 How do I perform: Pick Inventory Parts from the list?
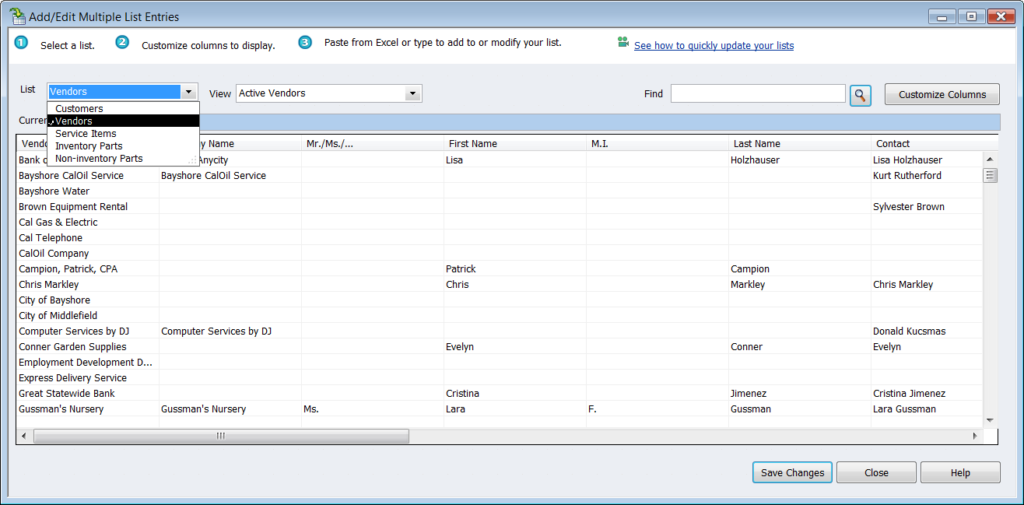tap(91, 146)
